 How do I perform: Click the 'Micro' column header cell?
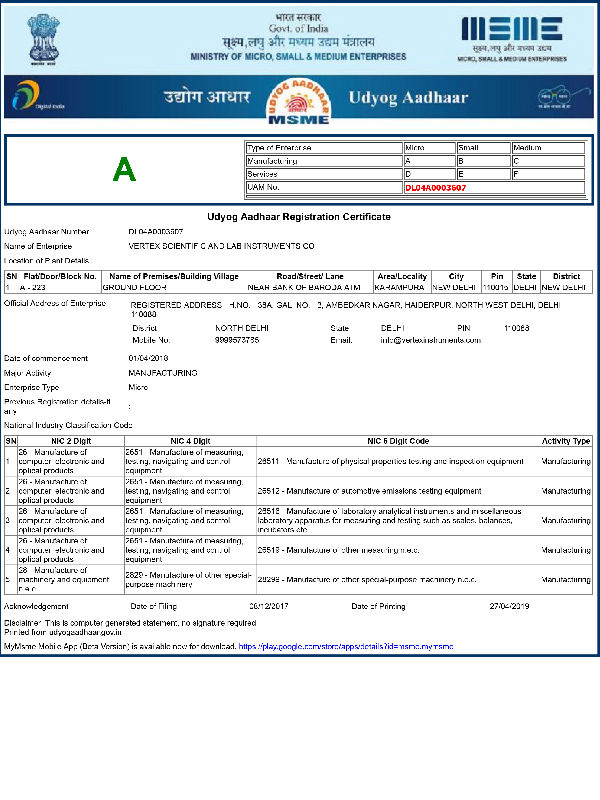[x=430, y=147]
